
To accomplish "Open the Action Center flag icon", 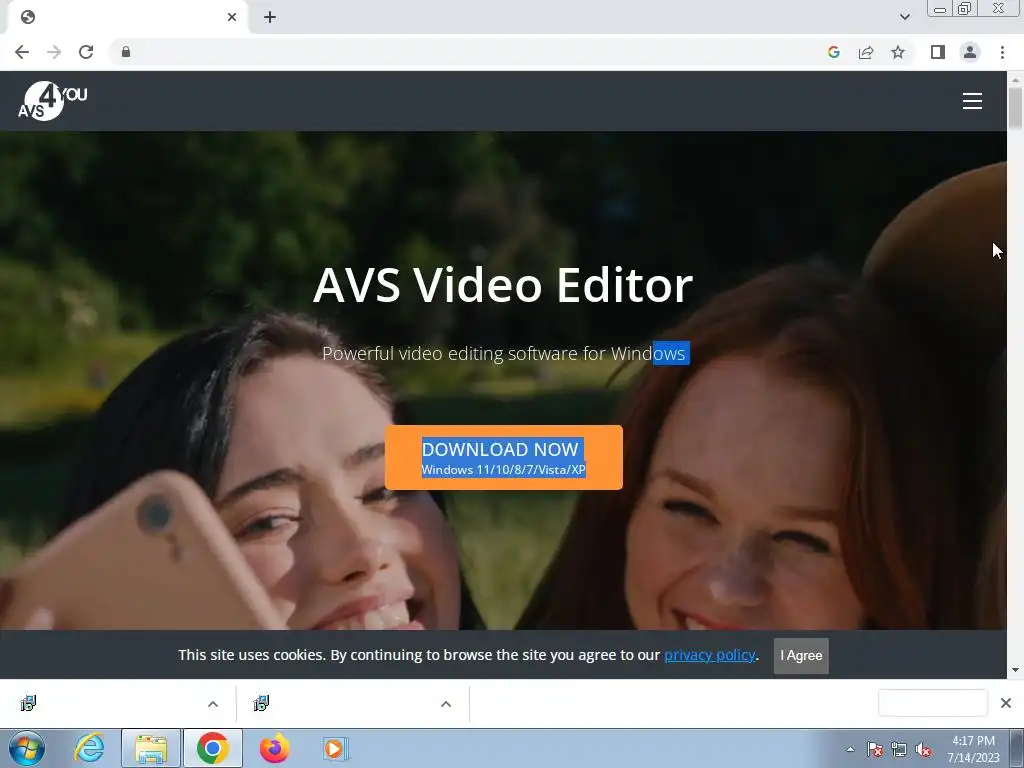I will tap(874, 749).
